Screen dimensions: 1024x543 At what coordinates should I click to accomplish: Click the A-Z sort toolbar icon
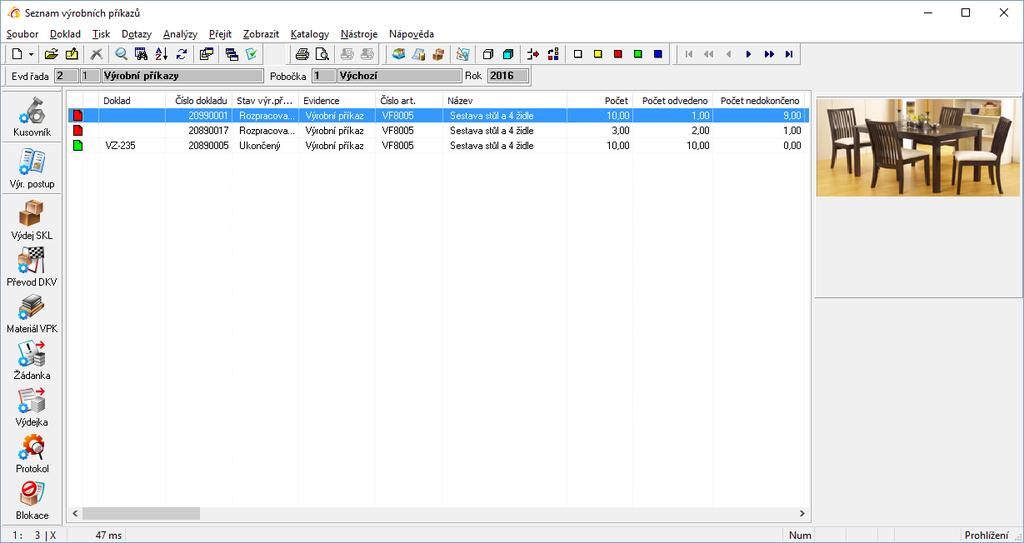coord(161,54)
